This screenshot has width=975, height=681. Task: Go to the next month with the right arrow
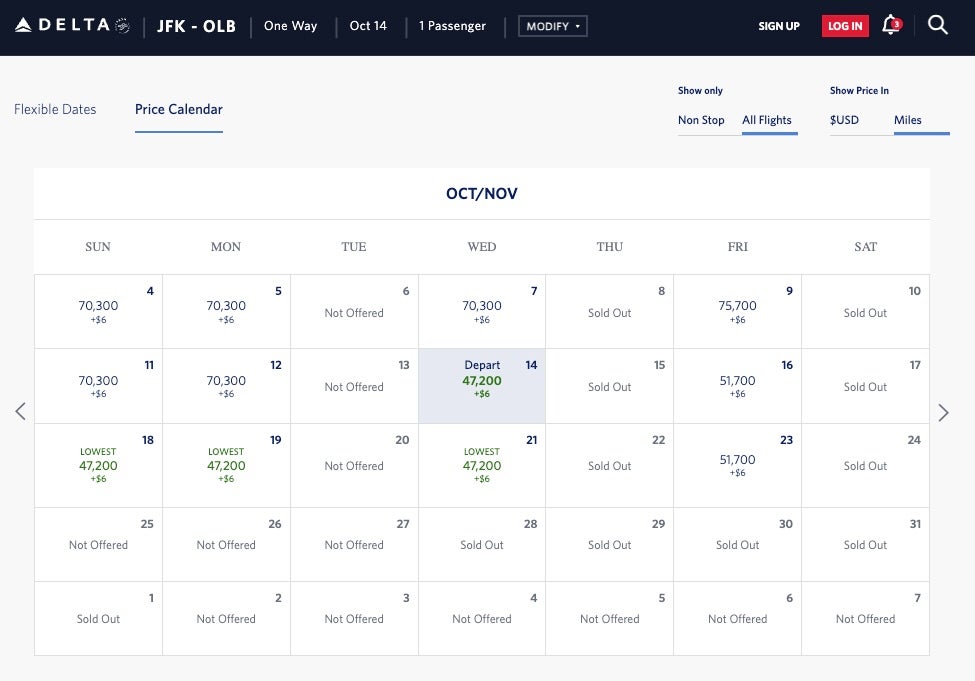[x=943, y=411]
